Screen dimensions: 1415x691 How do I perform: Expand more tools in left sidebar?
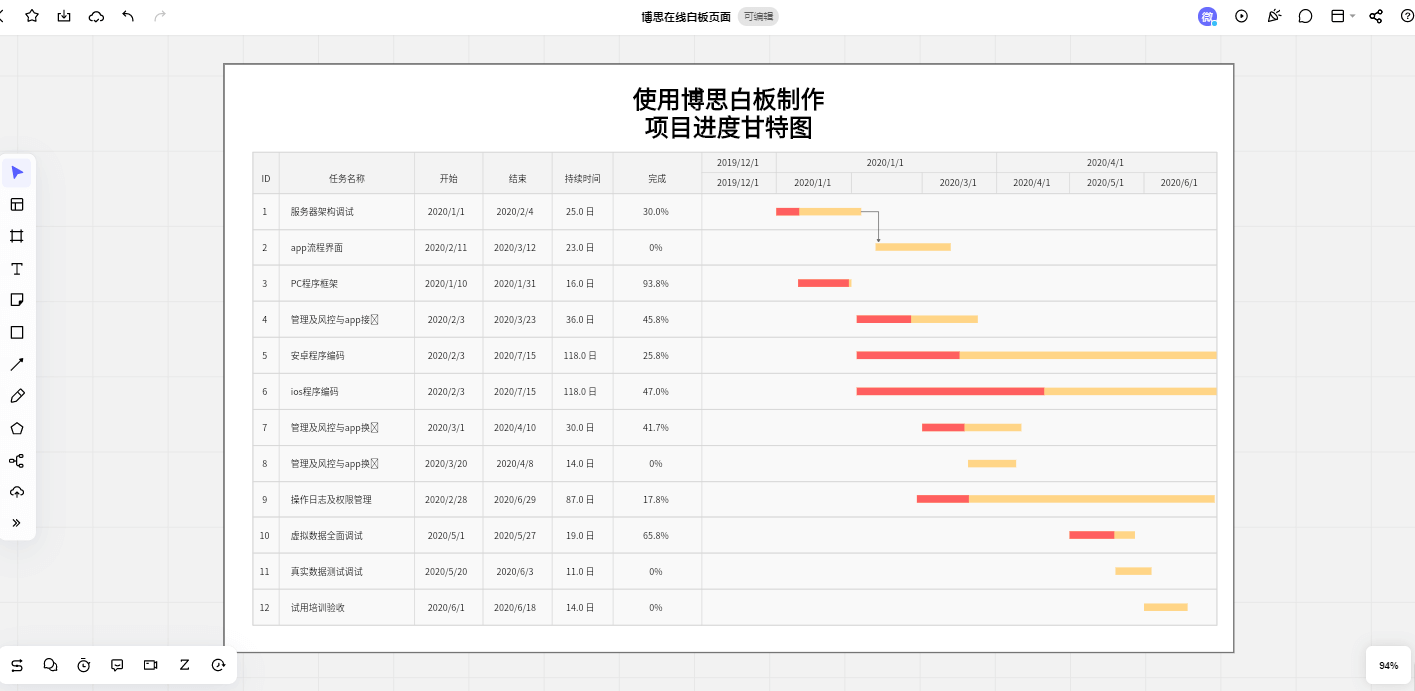[17, 523]
